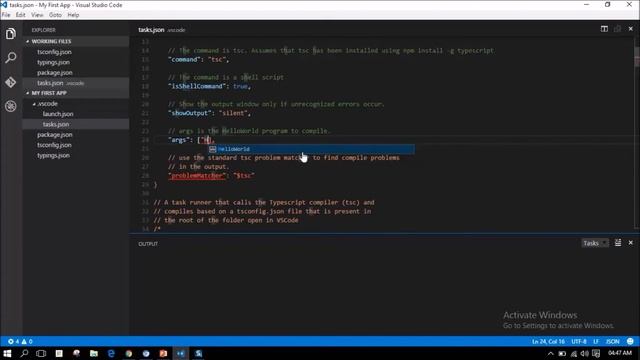Select the tasks.json editor tab title
640x360 pixels.
[151, 30]
